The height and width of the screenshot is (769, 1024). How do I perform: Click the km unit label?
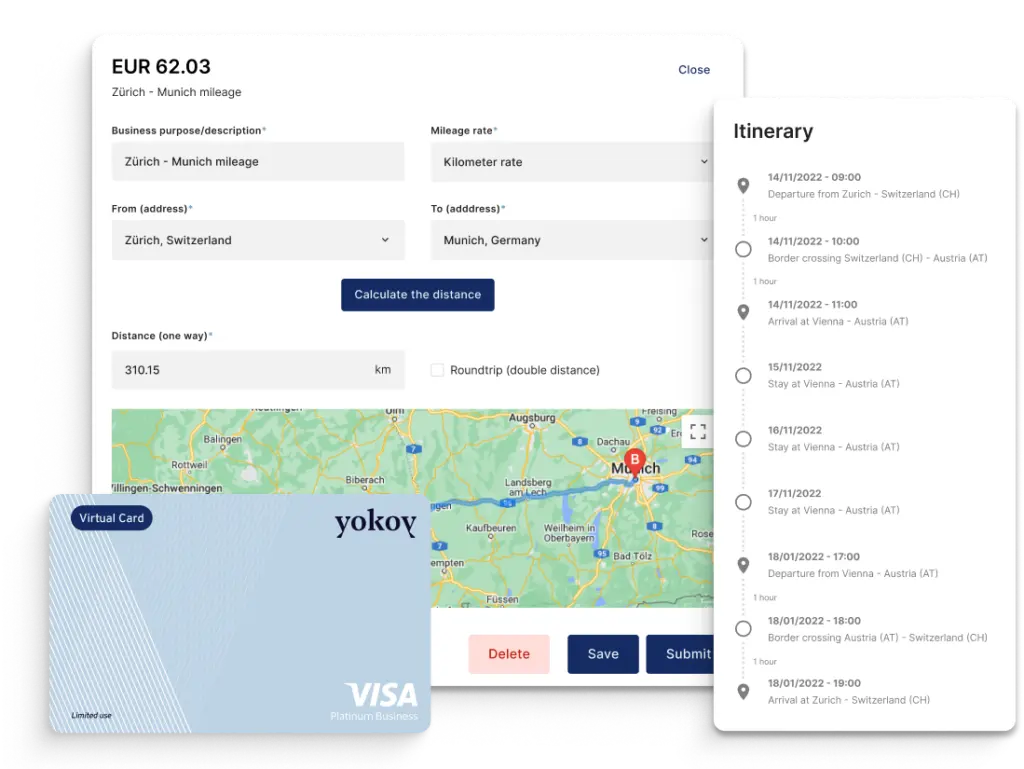point(383,370)
